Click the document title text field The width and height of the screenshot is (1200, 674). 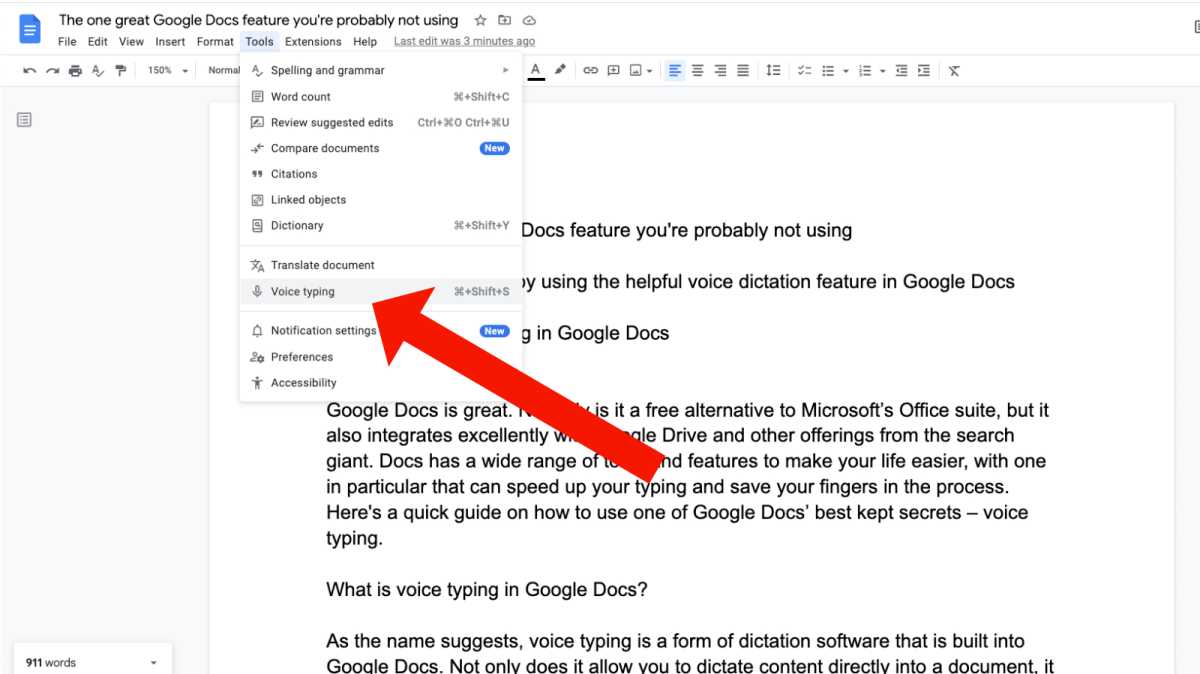pyautogui.click(x=259, y=20)
